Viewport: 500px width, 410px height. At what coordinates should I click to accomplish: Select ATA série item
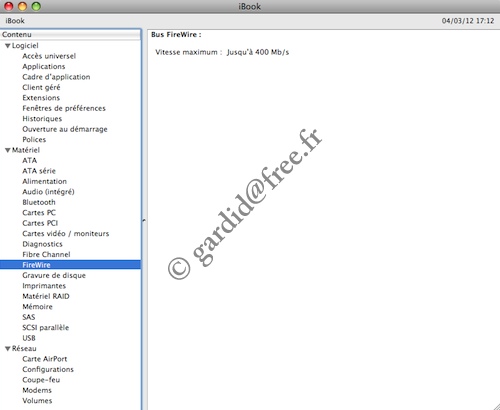[x=39, y=171]
